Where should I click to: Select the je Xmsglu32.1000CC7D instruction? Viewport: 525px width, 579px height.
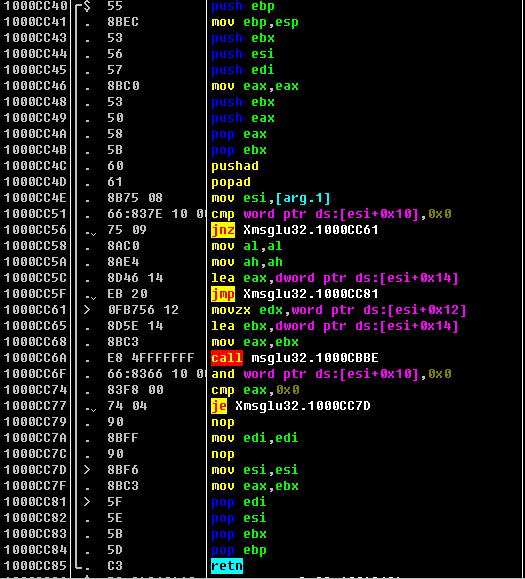click(291, 406)
